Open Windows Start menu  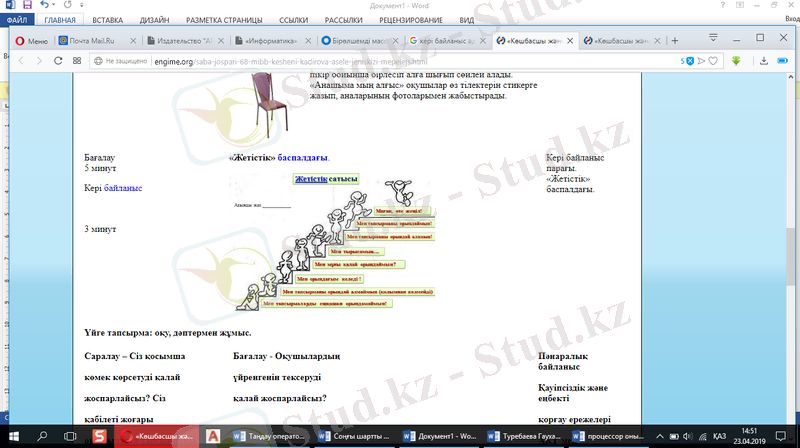point(14,436)
